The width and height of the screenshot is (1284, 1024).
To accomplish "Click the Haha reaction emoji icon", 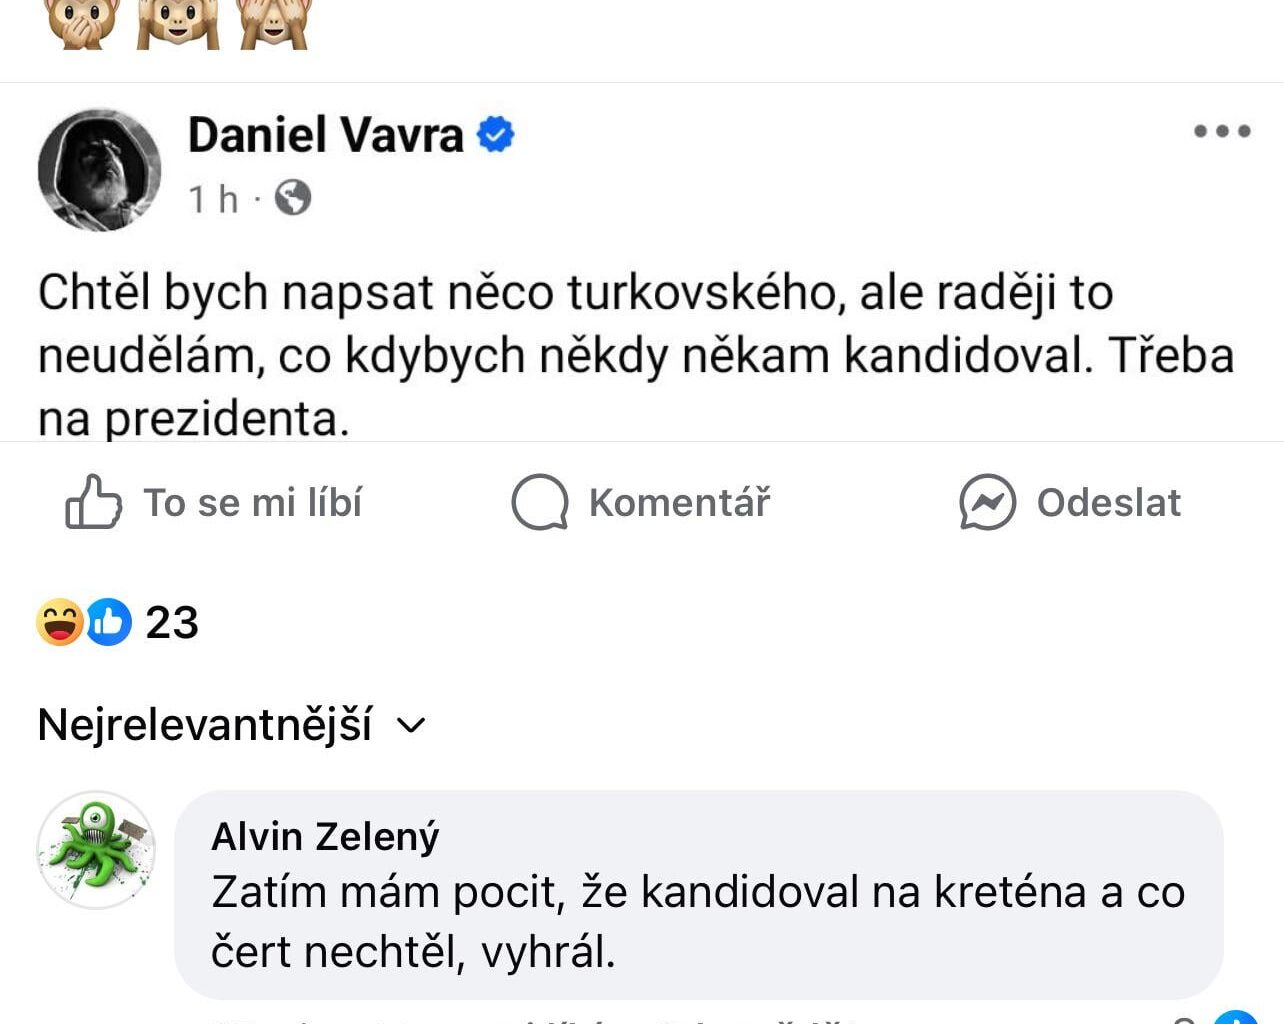I will coord(57,622).
